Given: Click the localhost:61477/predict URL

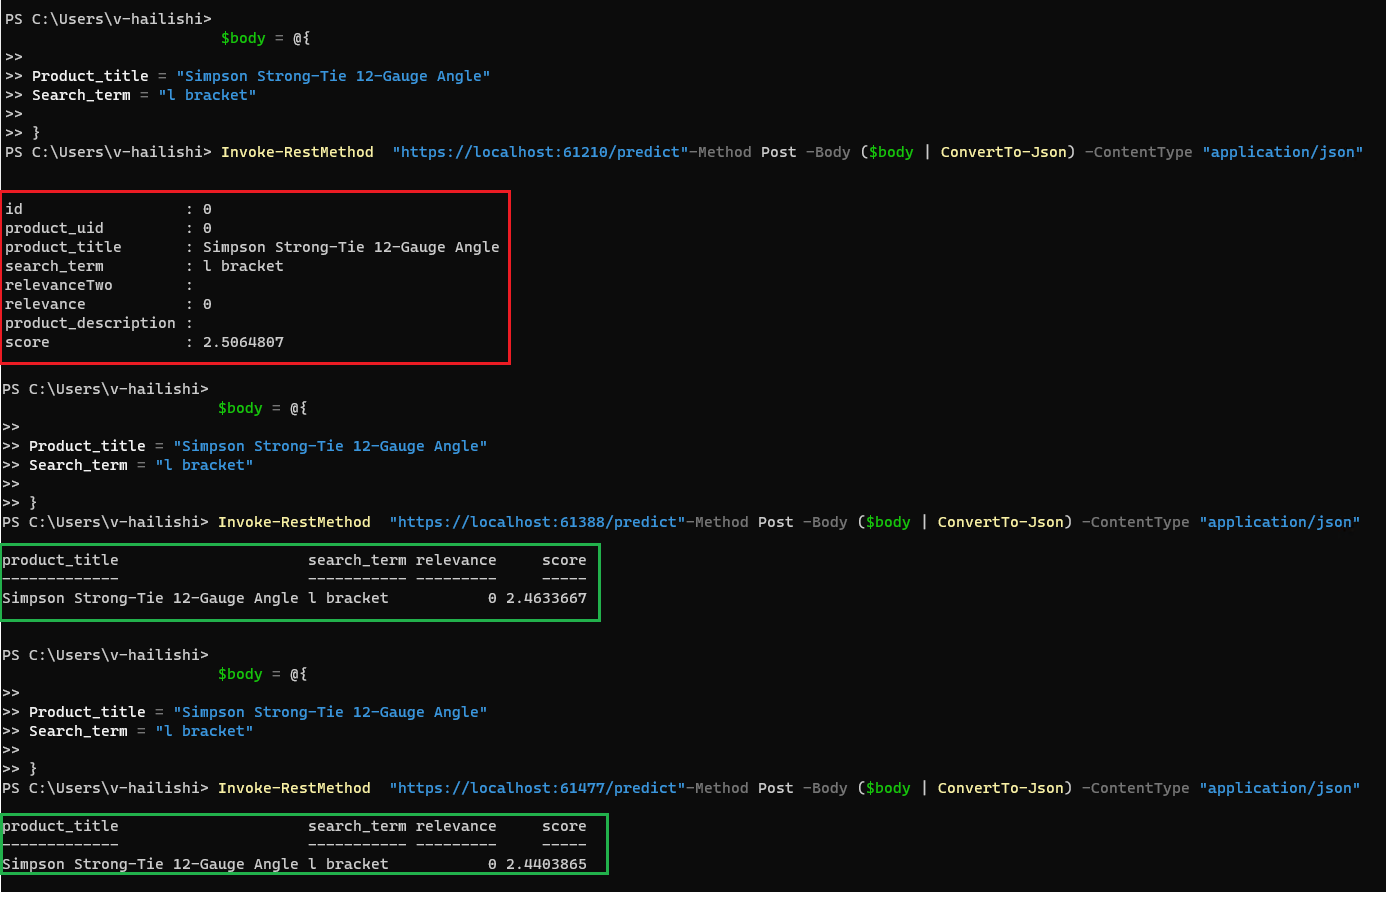Looking at the screenshot, I should pos(535,788).
